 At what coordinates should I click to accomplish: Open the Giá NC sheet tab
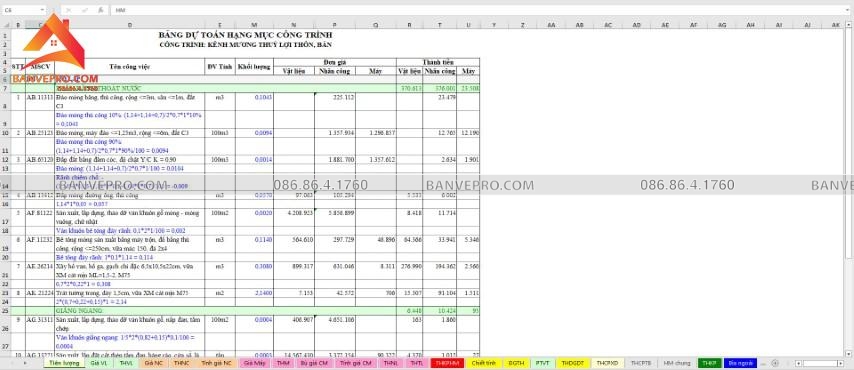pyautogui.click(x=154, y=363)
